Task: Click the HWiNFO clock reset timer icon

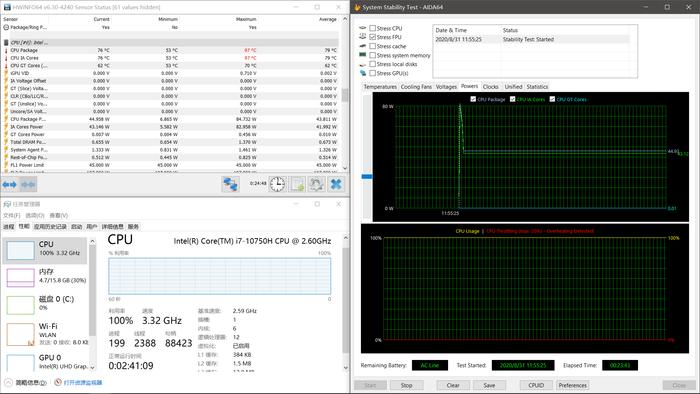Action: pyautogui.click(x=277, y=184)
